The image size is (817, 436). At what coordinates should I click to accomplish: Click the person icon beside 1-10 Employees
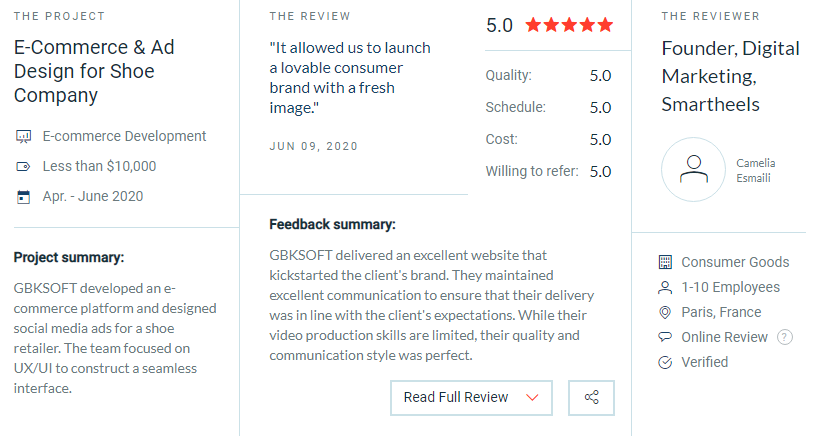[665, 287]
